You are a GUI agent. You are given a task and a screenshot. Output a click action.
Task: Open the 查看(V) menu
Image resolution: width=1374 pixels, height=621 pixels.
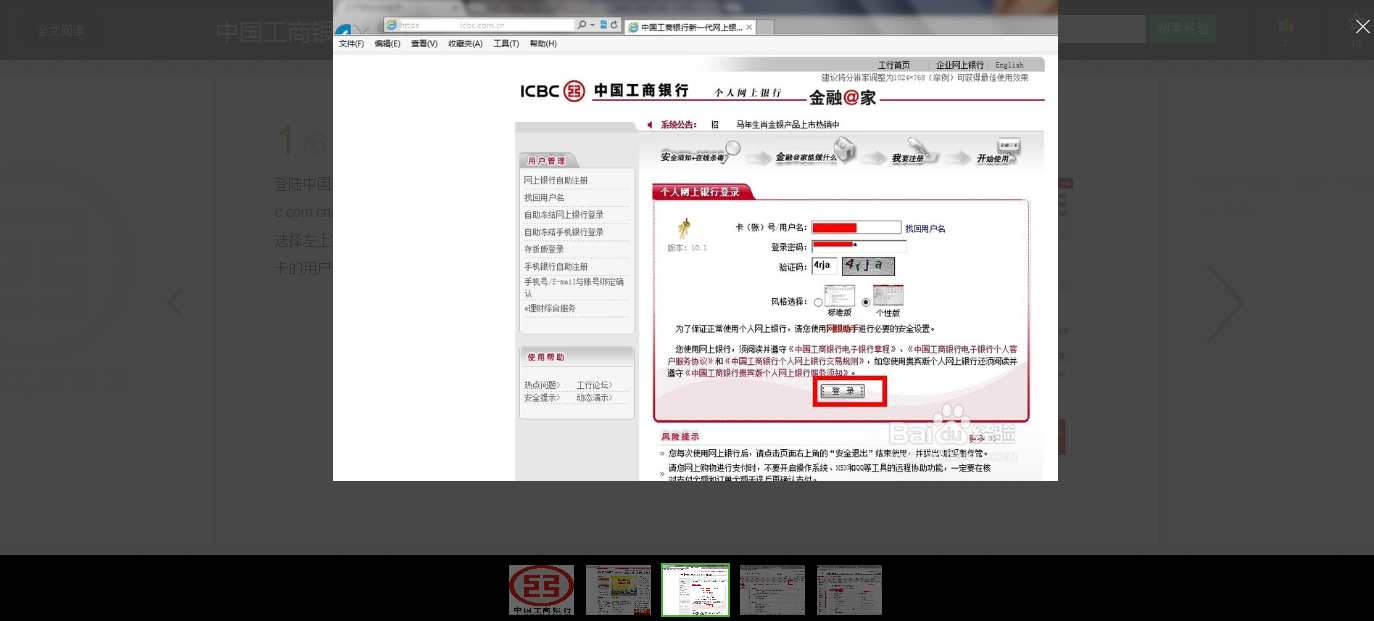(424, 44)
